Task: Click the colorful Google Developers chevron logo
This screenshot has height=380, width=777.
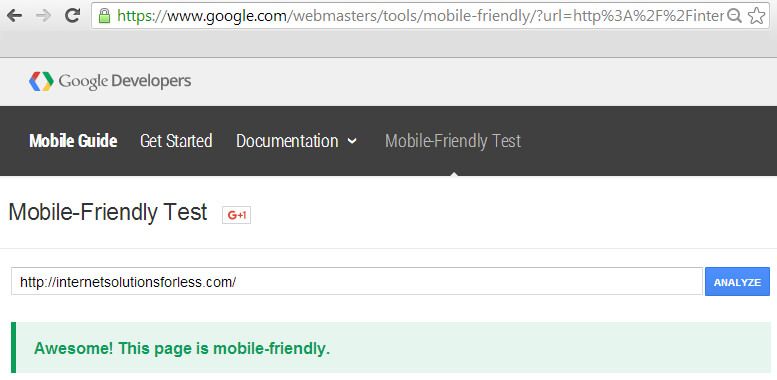Action: tap(41, 81)
